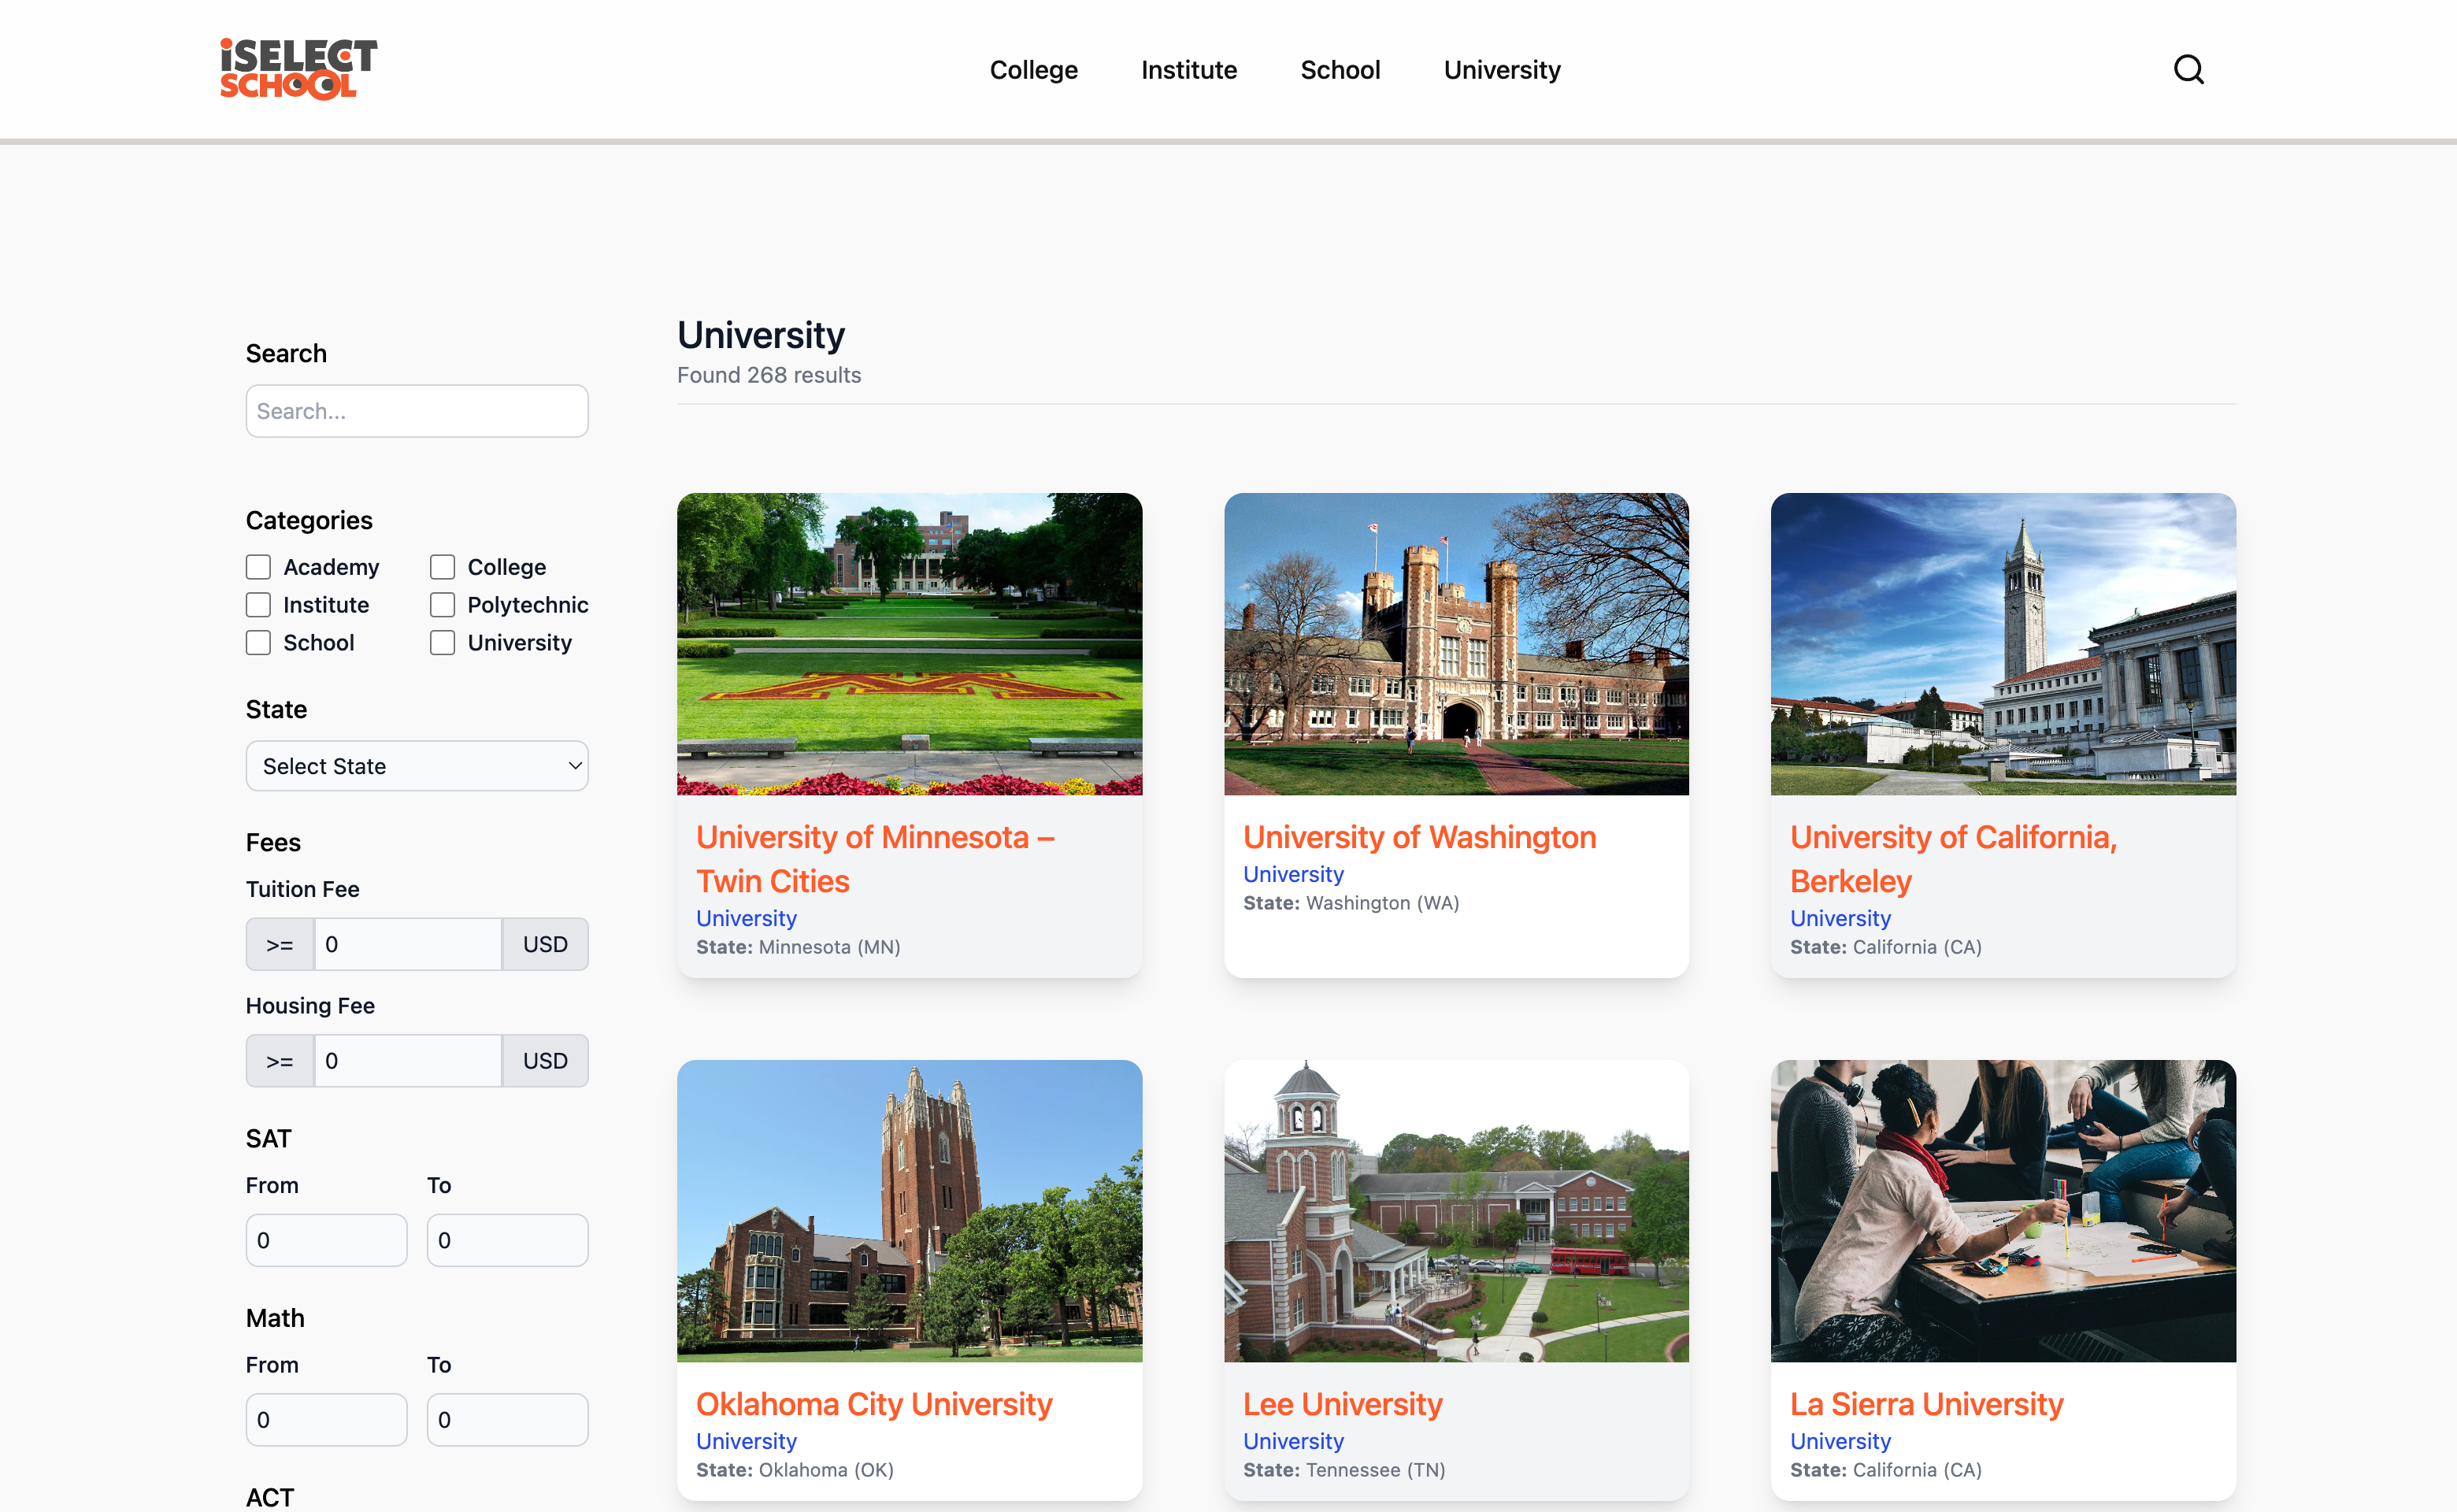Click the Math To field
This screenshot has width=2457, height=1512.
pos(508,1420)
